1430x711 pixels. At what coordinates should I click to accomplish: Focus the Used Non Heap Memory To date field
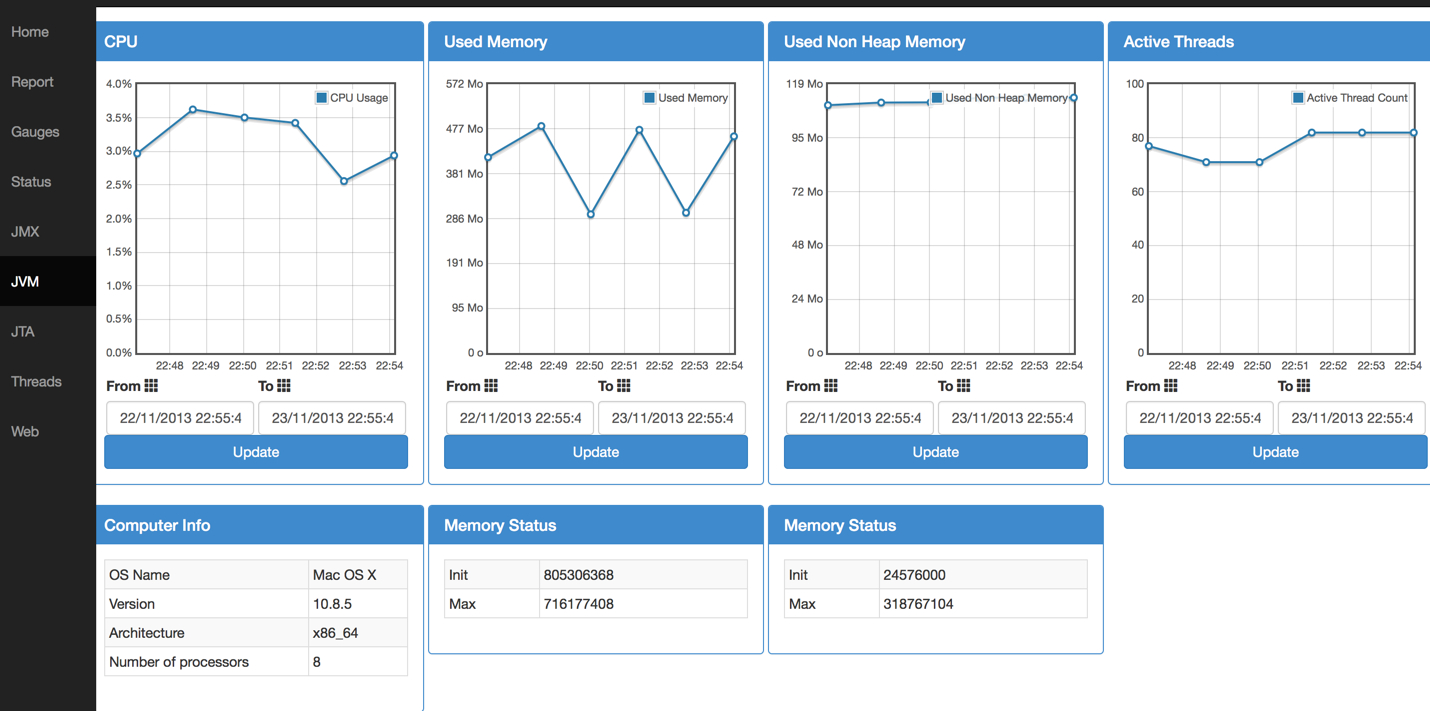tap(1012, 418)
